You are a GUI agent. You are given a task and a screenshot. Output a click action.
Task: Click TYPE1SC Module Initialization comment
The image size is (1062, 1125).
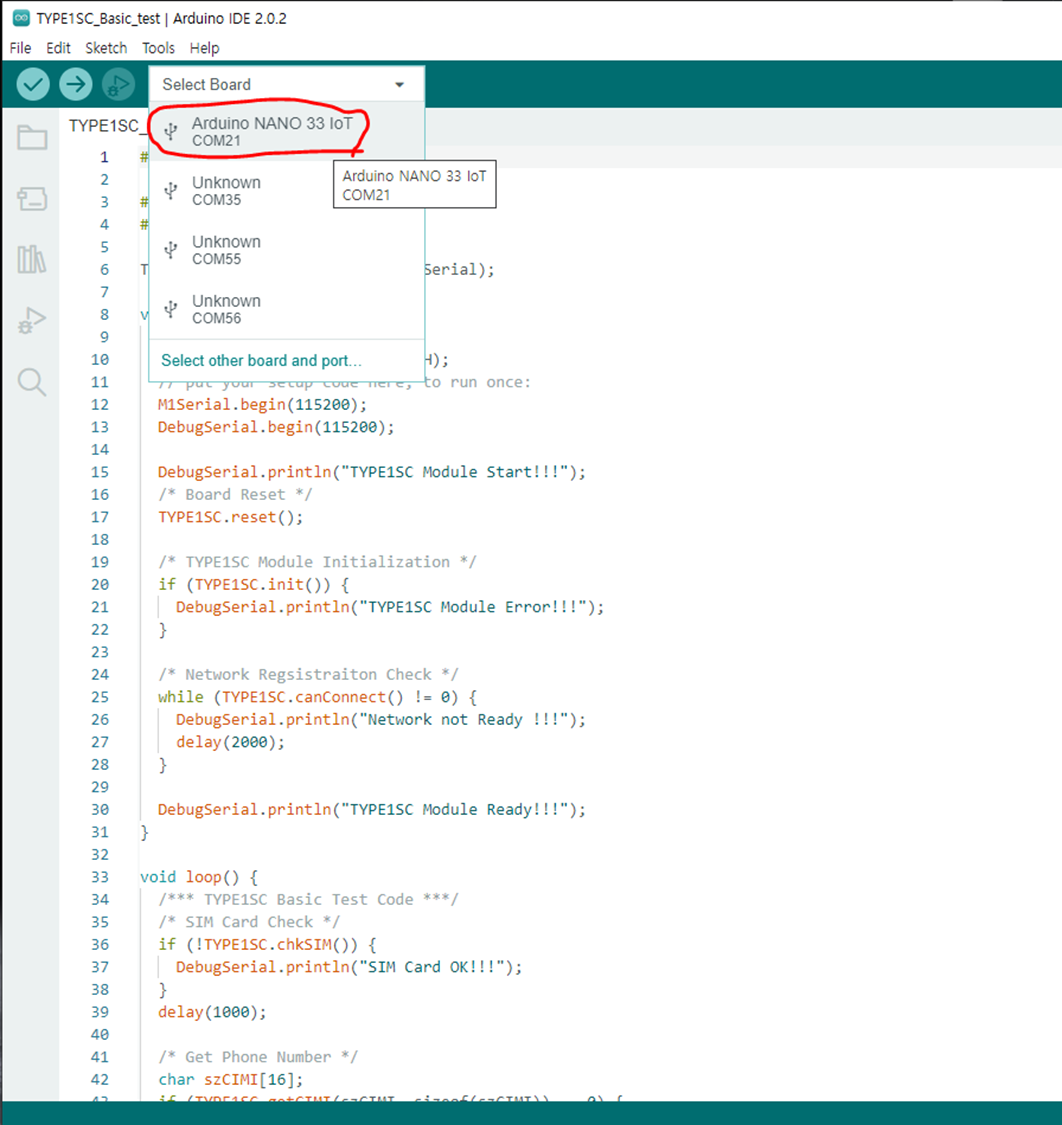click(x=317, y=562)
